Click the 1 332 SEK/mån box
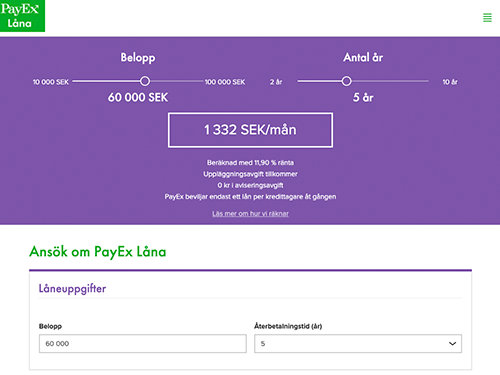 [250, 130]
